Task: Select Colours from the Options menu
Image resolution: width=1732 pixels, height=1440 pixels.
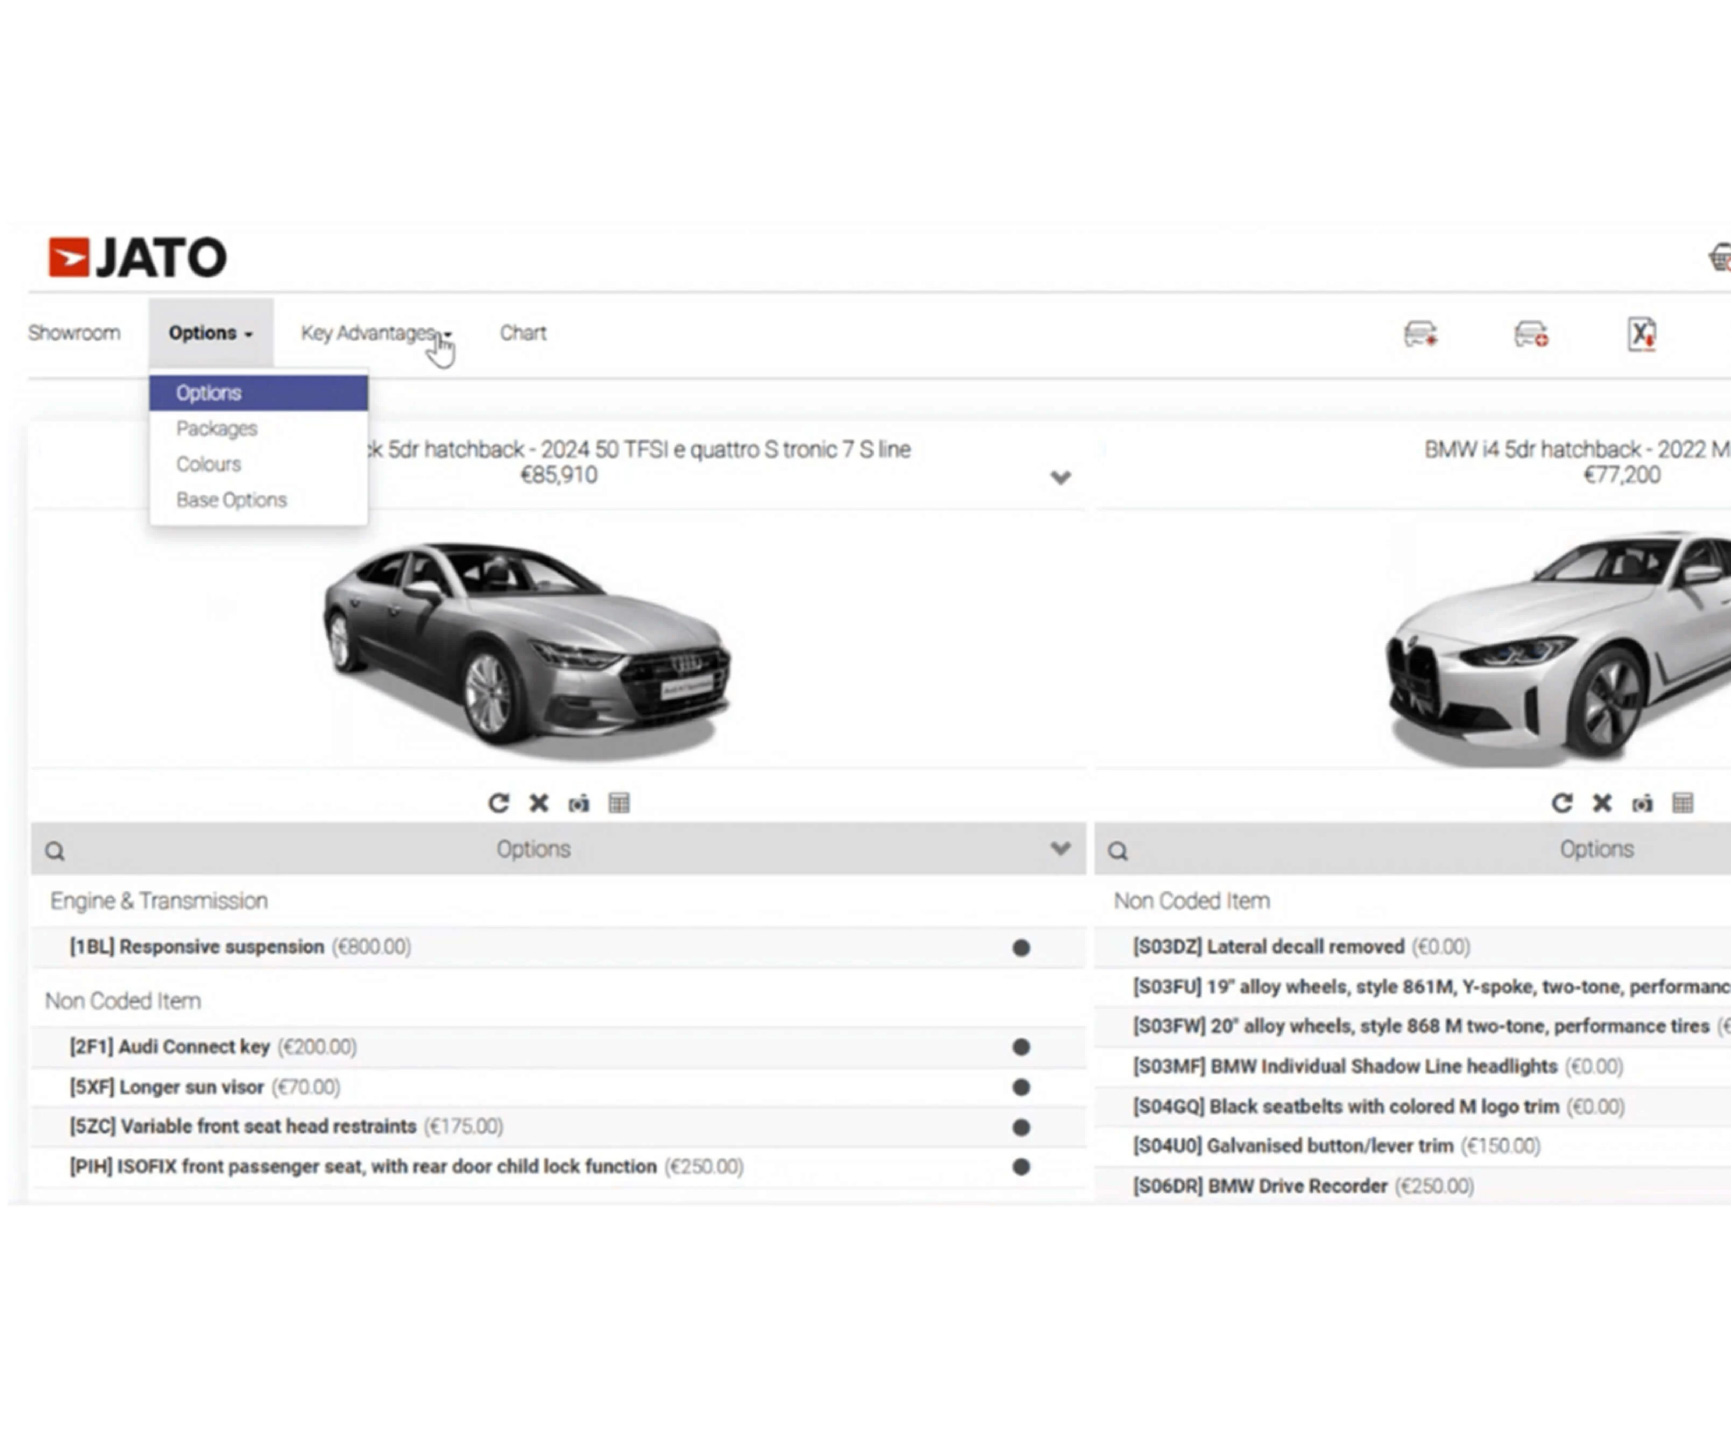Action: (208, 463)
